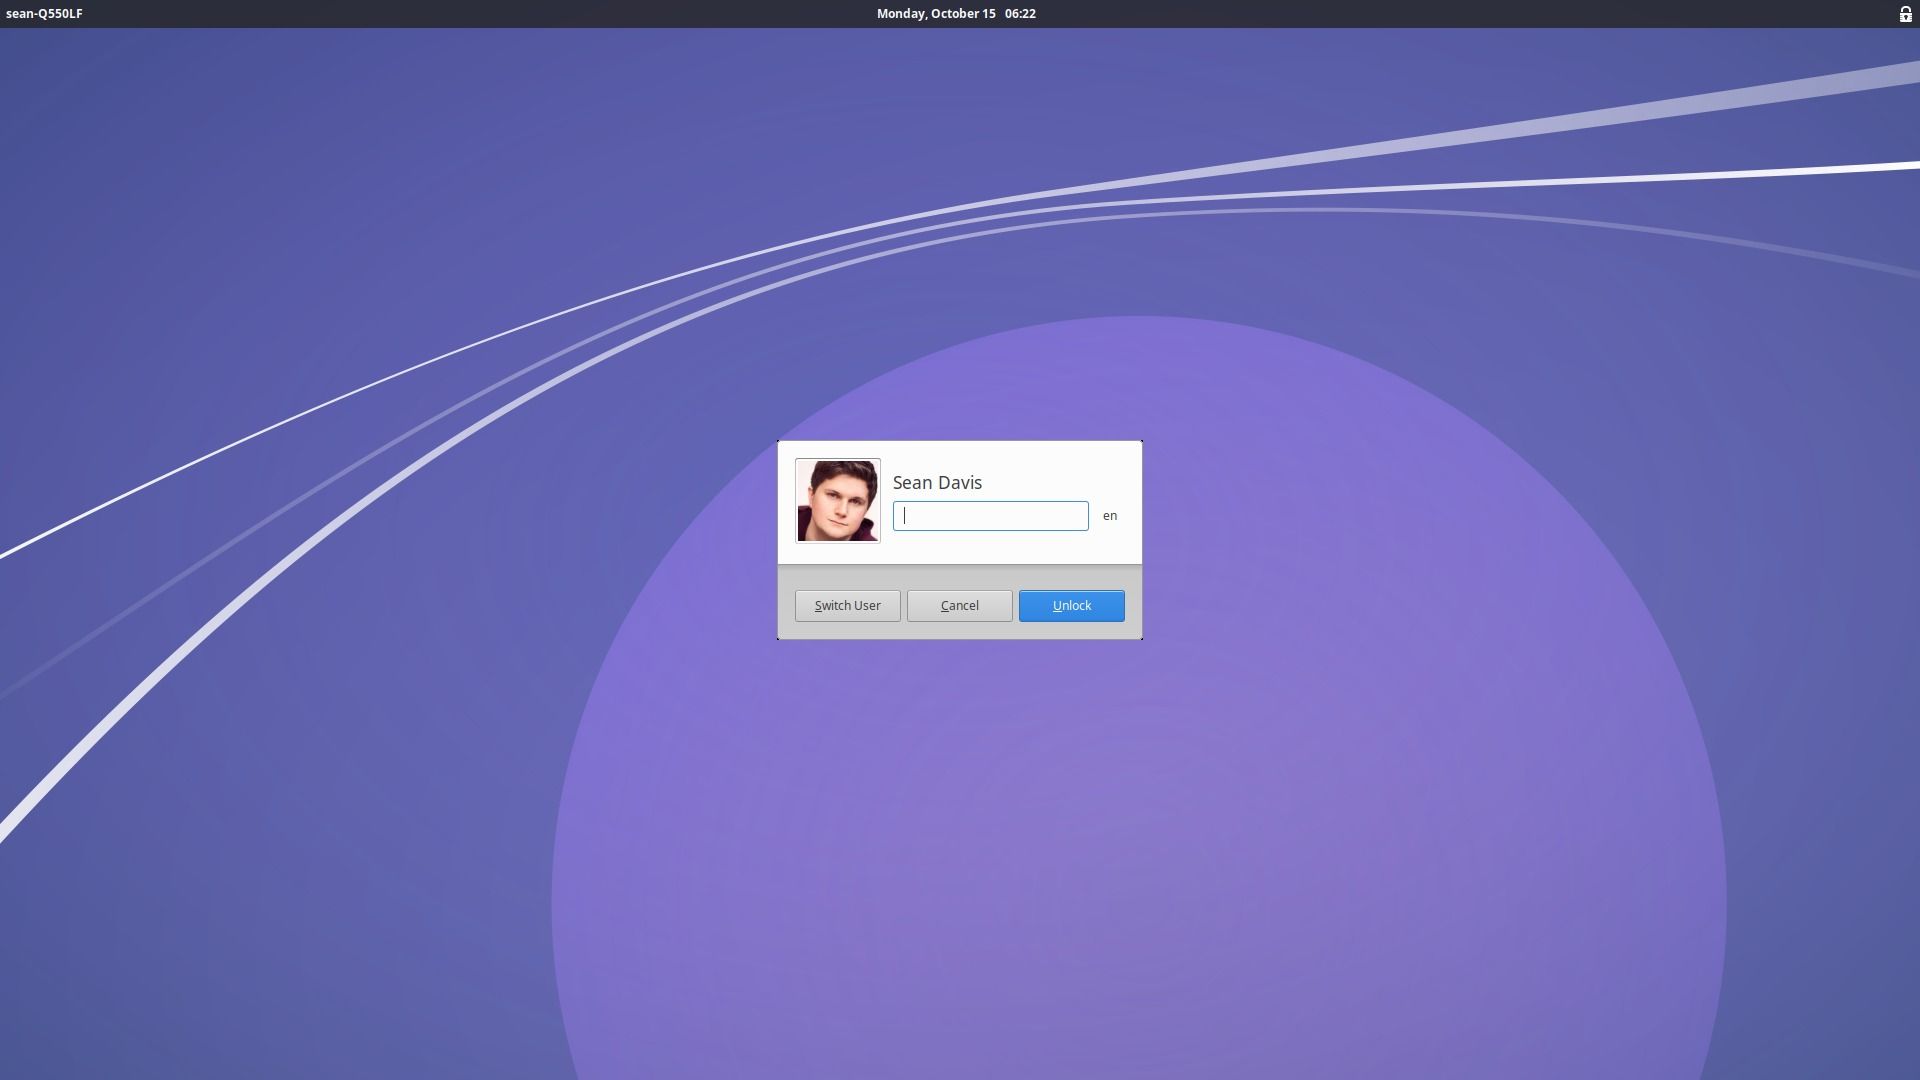Click Sean Davis's profile picture
1920x1080 pixels.
click(838, 500)
